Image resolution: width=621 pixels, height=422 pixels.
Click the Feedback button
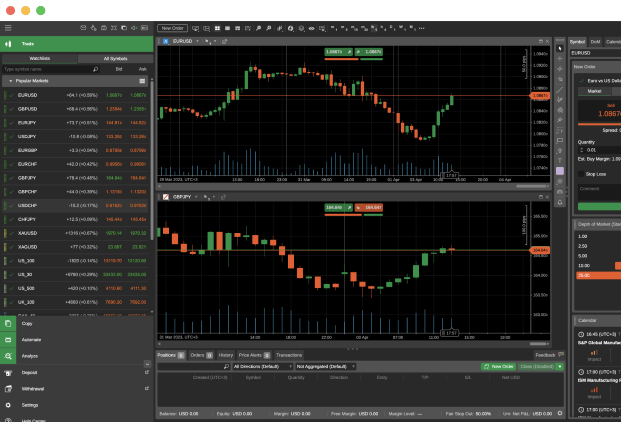545,355
